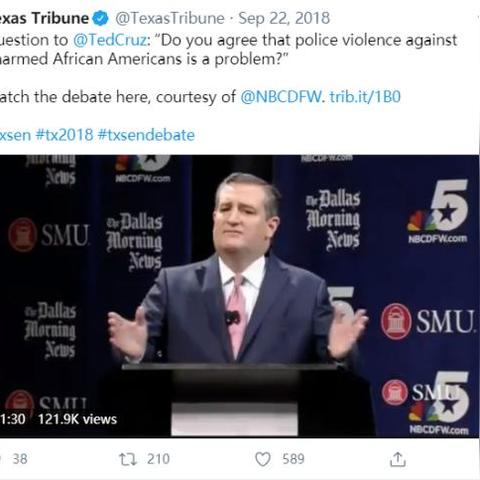
Task: Open the @TexasTribune handle
Action: coord(170,18)
